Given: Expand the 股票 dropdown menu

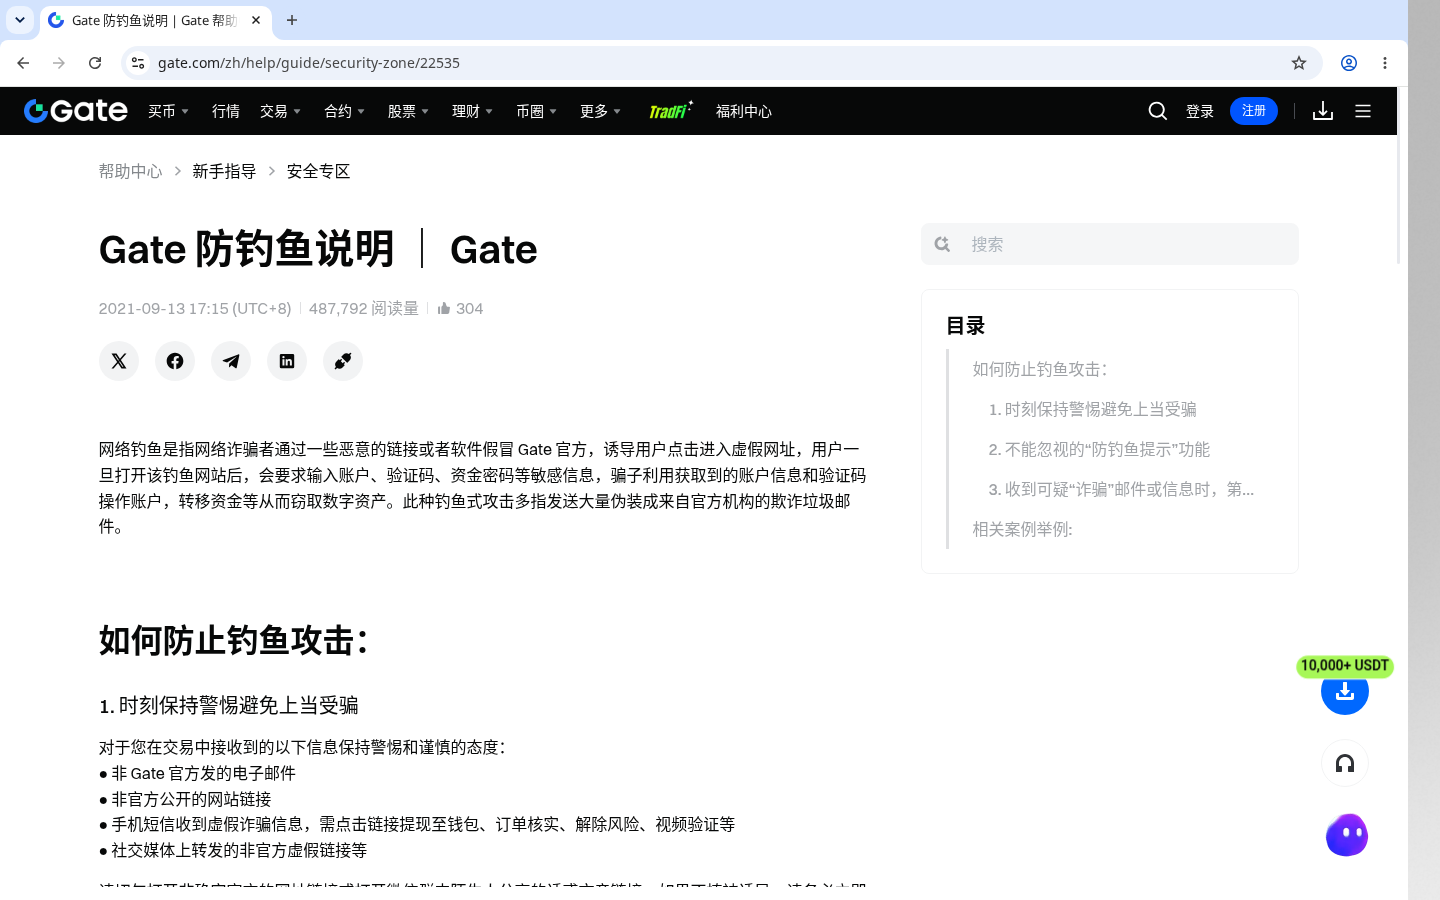Looking at the screenshot, I should point(409,111).
